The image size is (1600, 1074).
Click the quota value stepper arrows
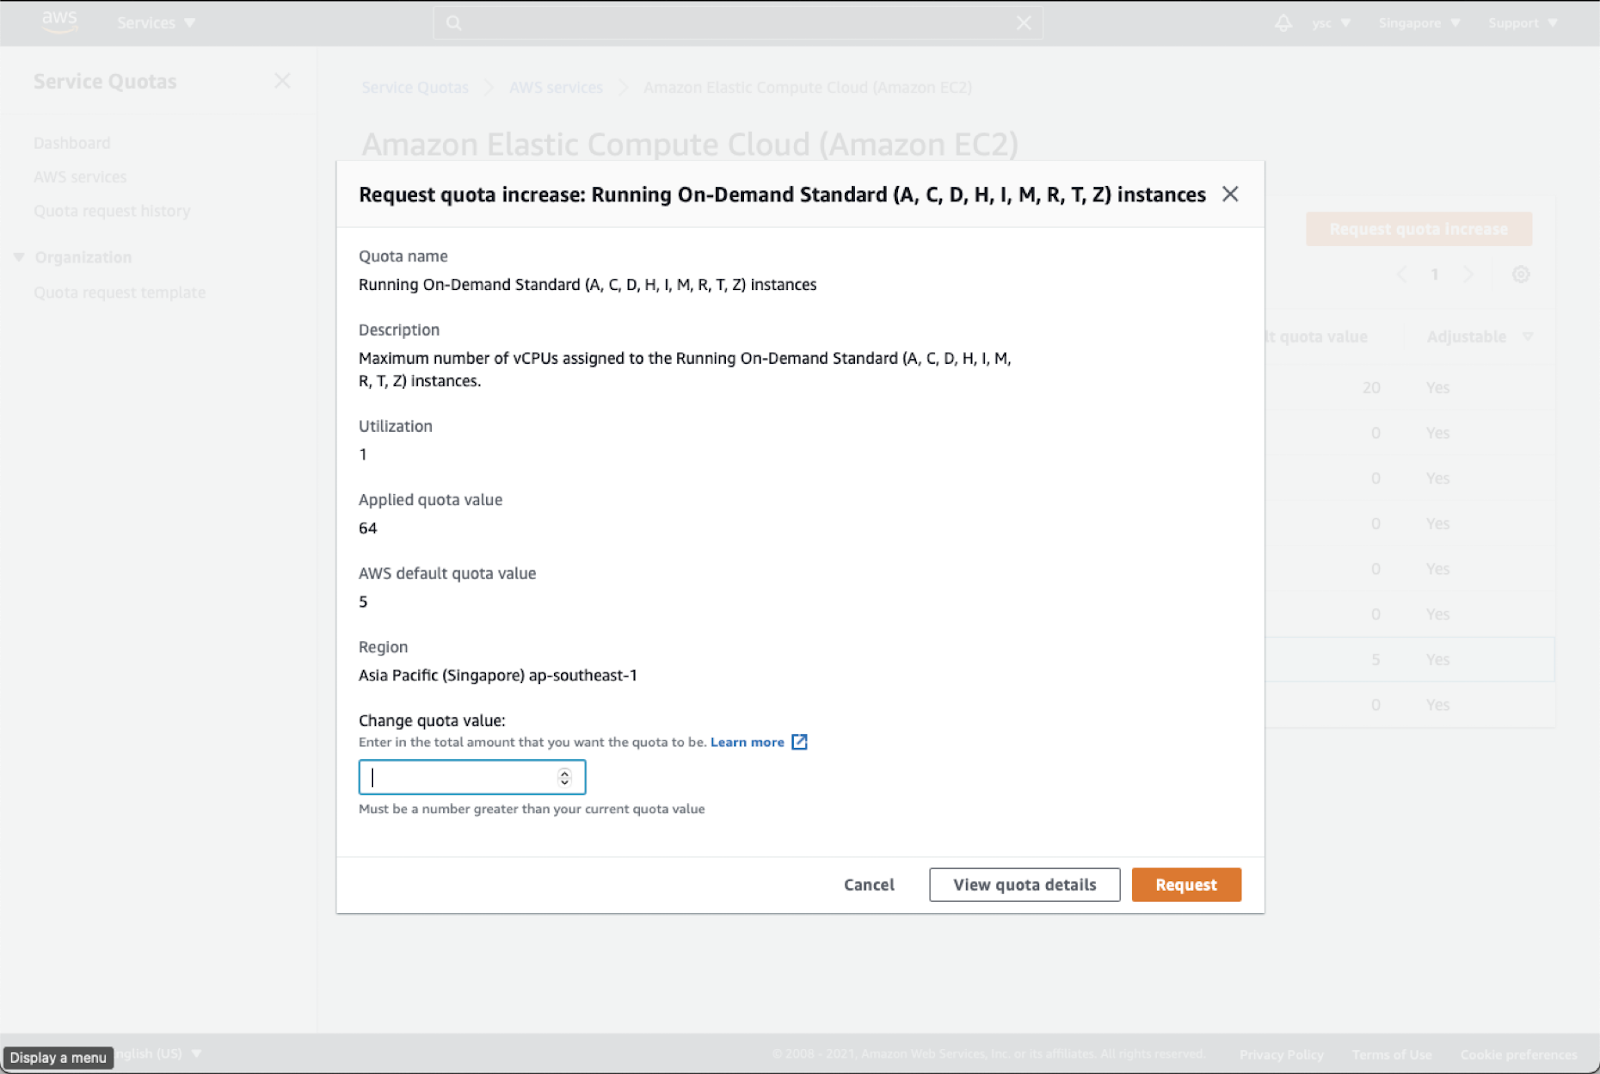pos(565,777)
